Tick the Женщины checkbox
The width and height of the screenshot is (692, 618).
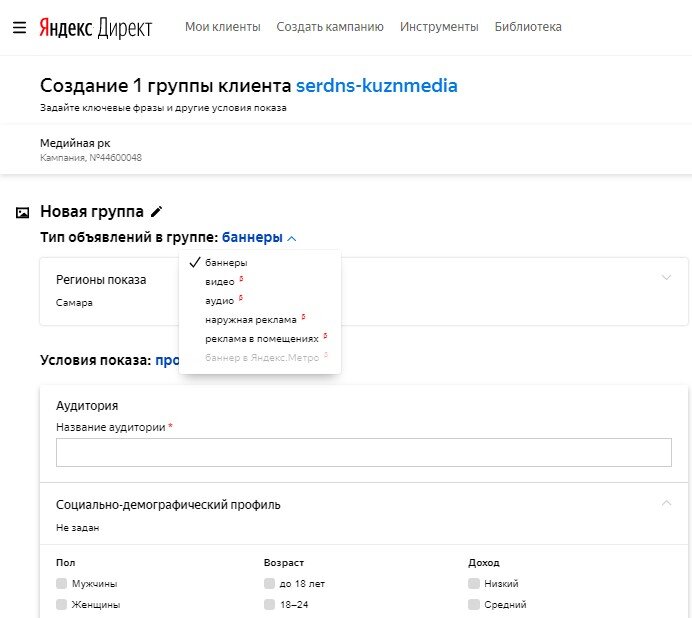point(62,604)
